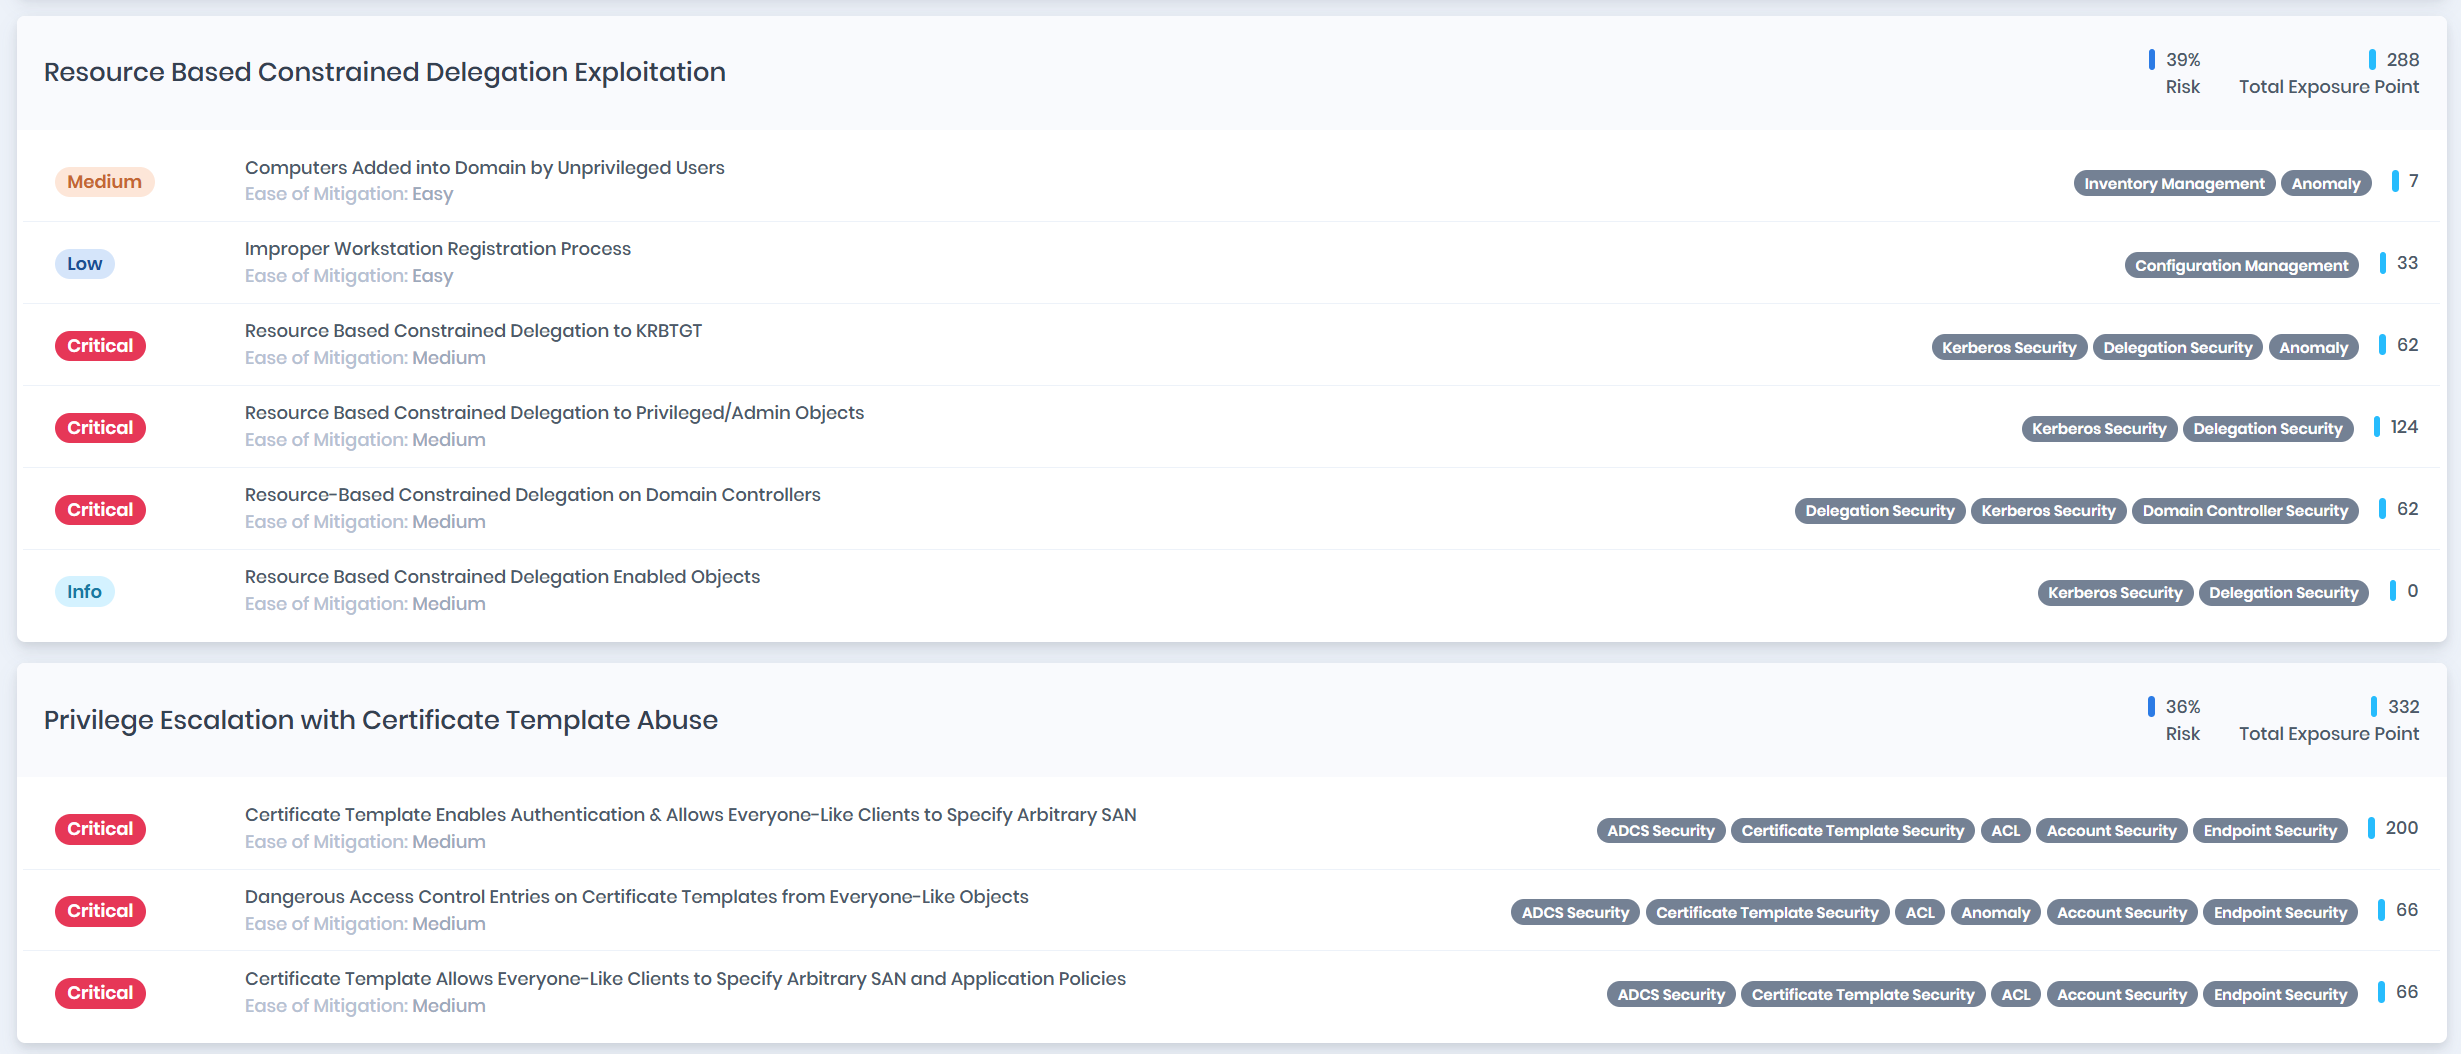Open Resource Based Constrained Delegation to KRBTGT
This screenshot has height=1054, width=2461.
(473, 331)
